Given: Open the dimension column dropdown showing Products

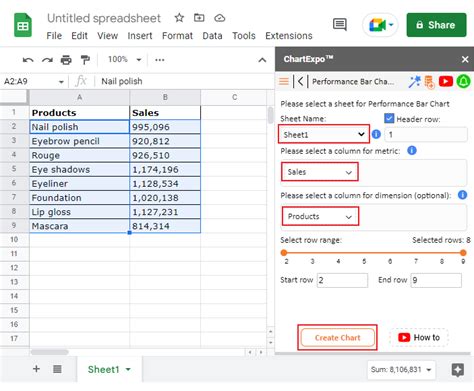Looking at the screenshot, I should [320, 216].
